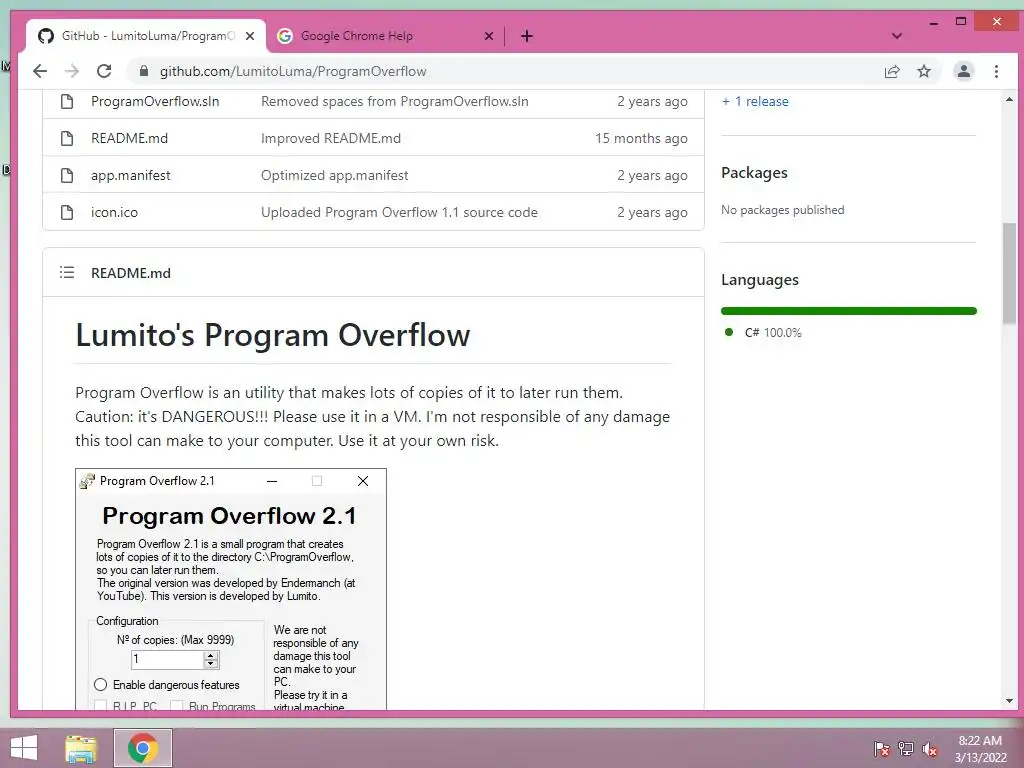
Task: Share this page using the share icon
Action: click(x=891, y=71)
